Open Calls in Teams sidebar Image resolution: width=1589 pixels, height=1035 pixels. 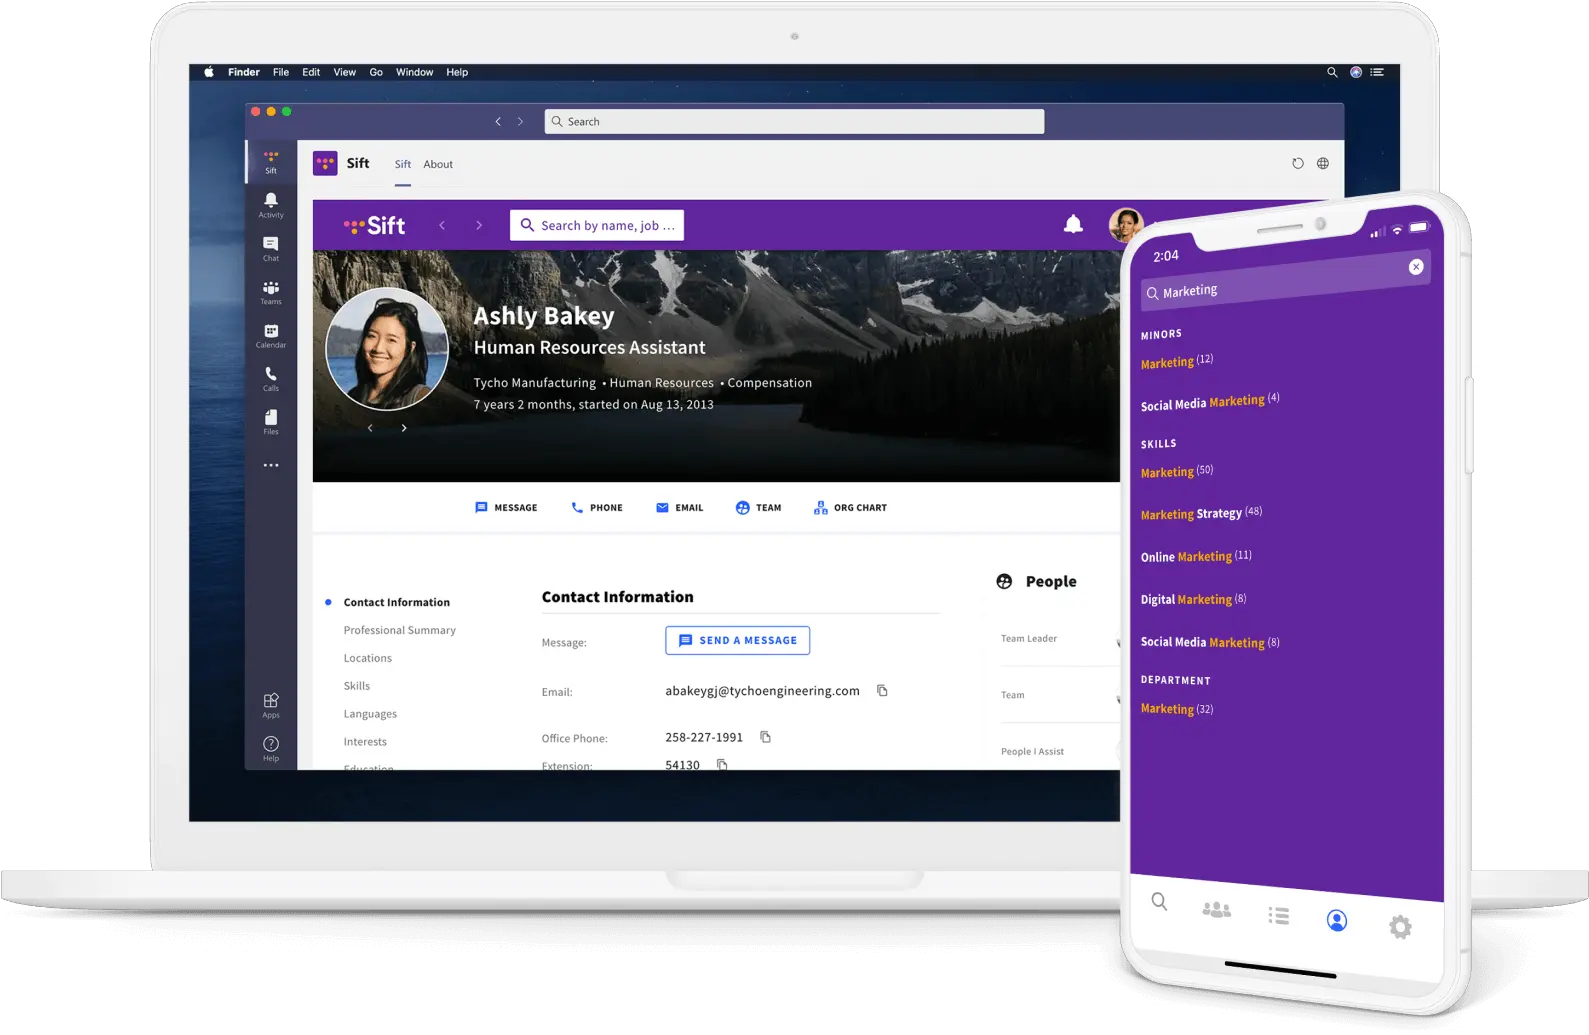(x=271, y=378)
